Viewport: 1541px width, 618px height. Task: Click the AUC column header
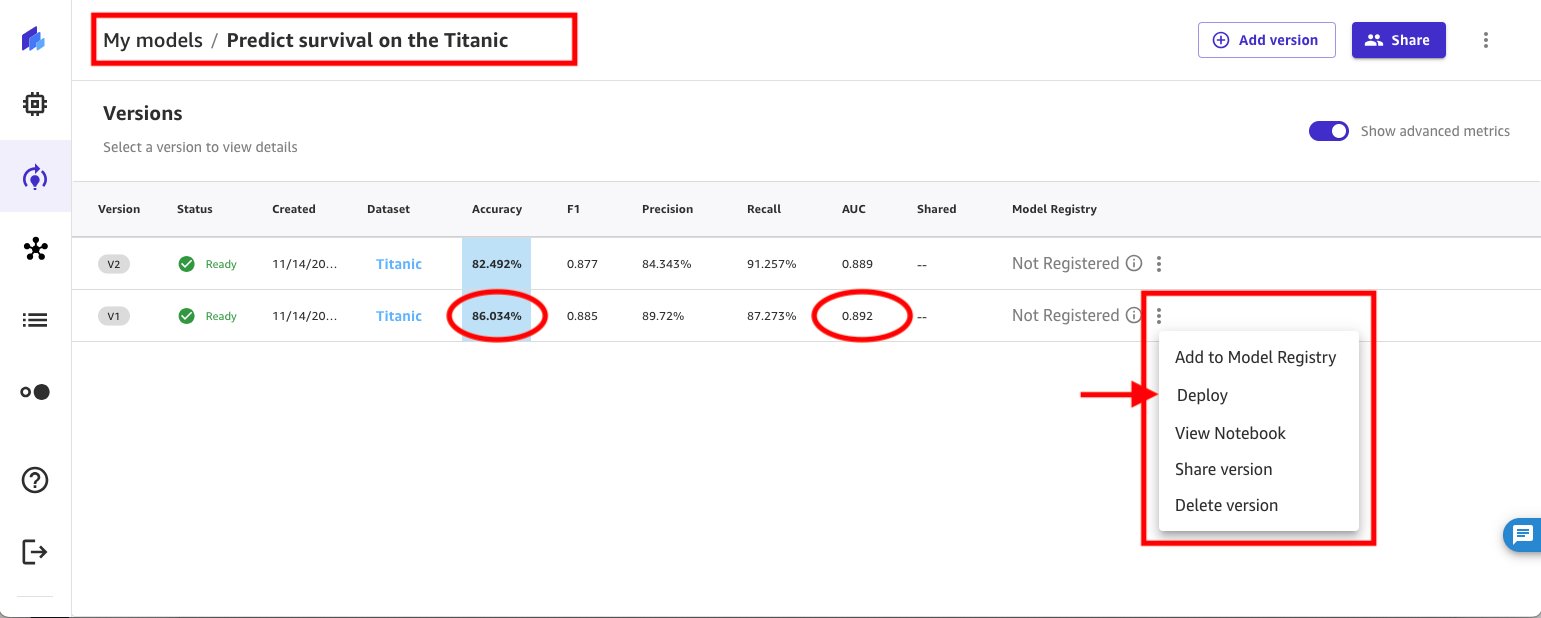pyautogui.click(x=854, y=209)
